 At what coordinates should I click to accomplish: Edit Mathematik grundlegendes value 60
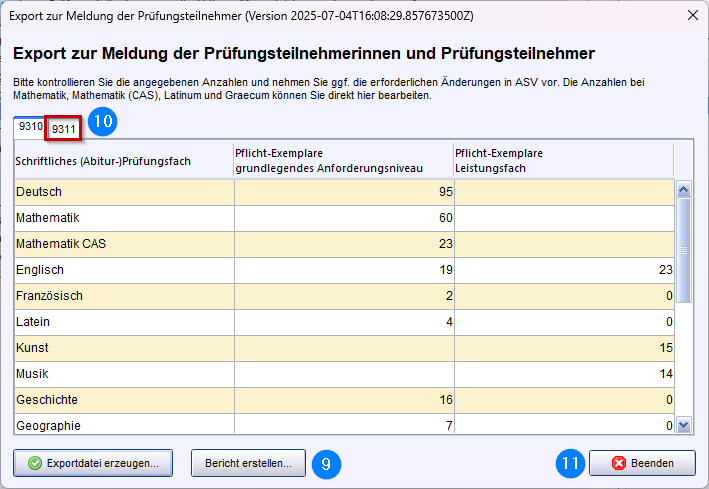[345, 218]
